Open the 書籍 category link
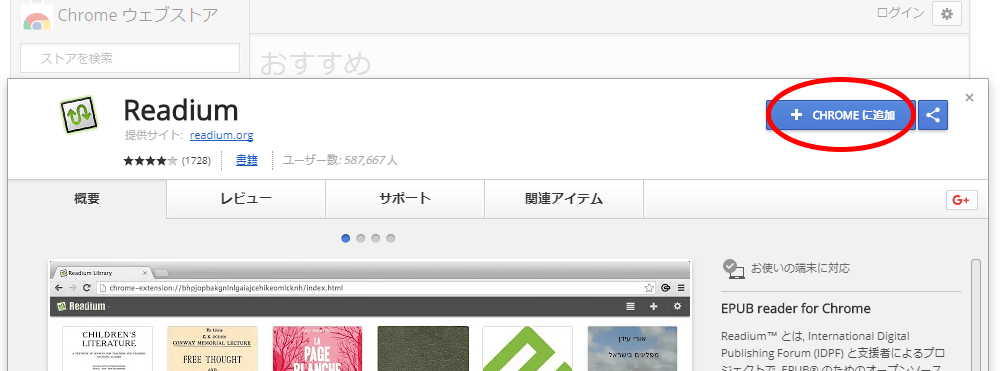This screenshot has width=1000, height=371. click(x=247, y=161)
